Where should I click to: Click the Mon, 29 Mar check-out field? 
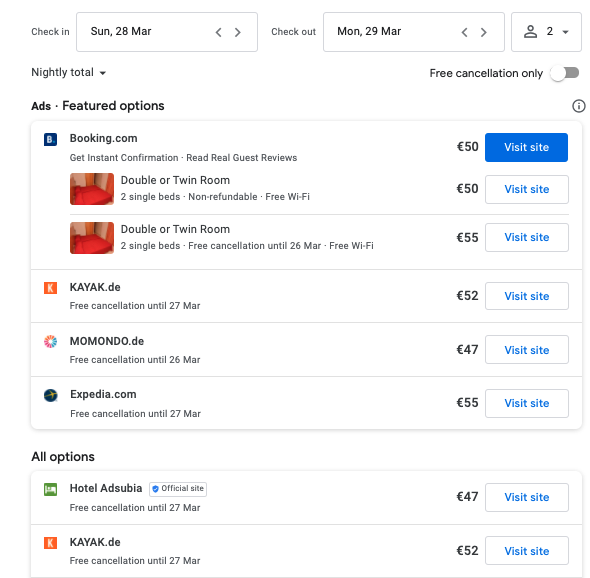414,32
